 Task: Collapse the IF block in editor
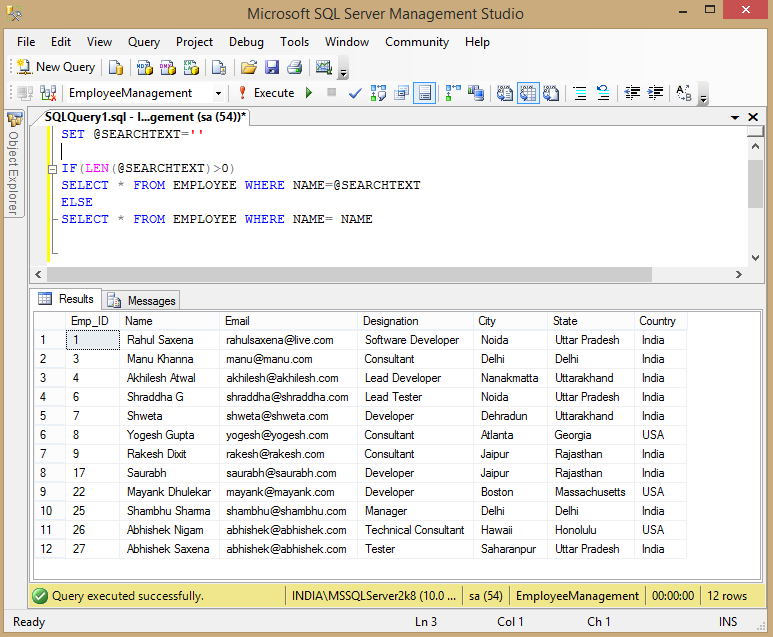pyautogui.click(x=52, y=168)
